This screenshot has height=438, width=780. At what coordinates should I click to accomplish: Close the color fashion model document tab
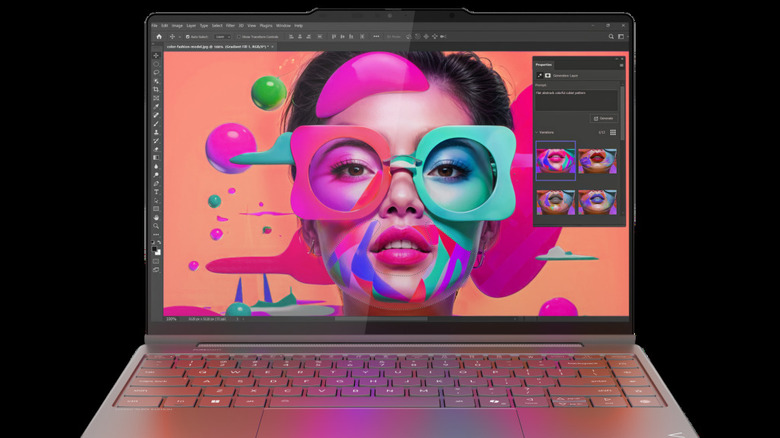[273, 47]
